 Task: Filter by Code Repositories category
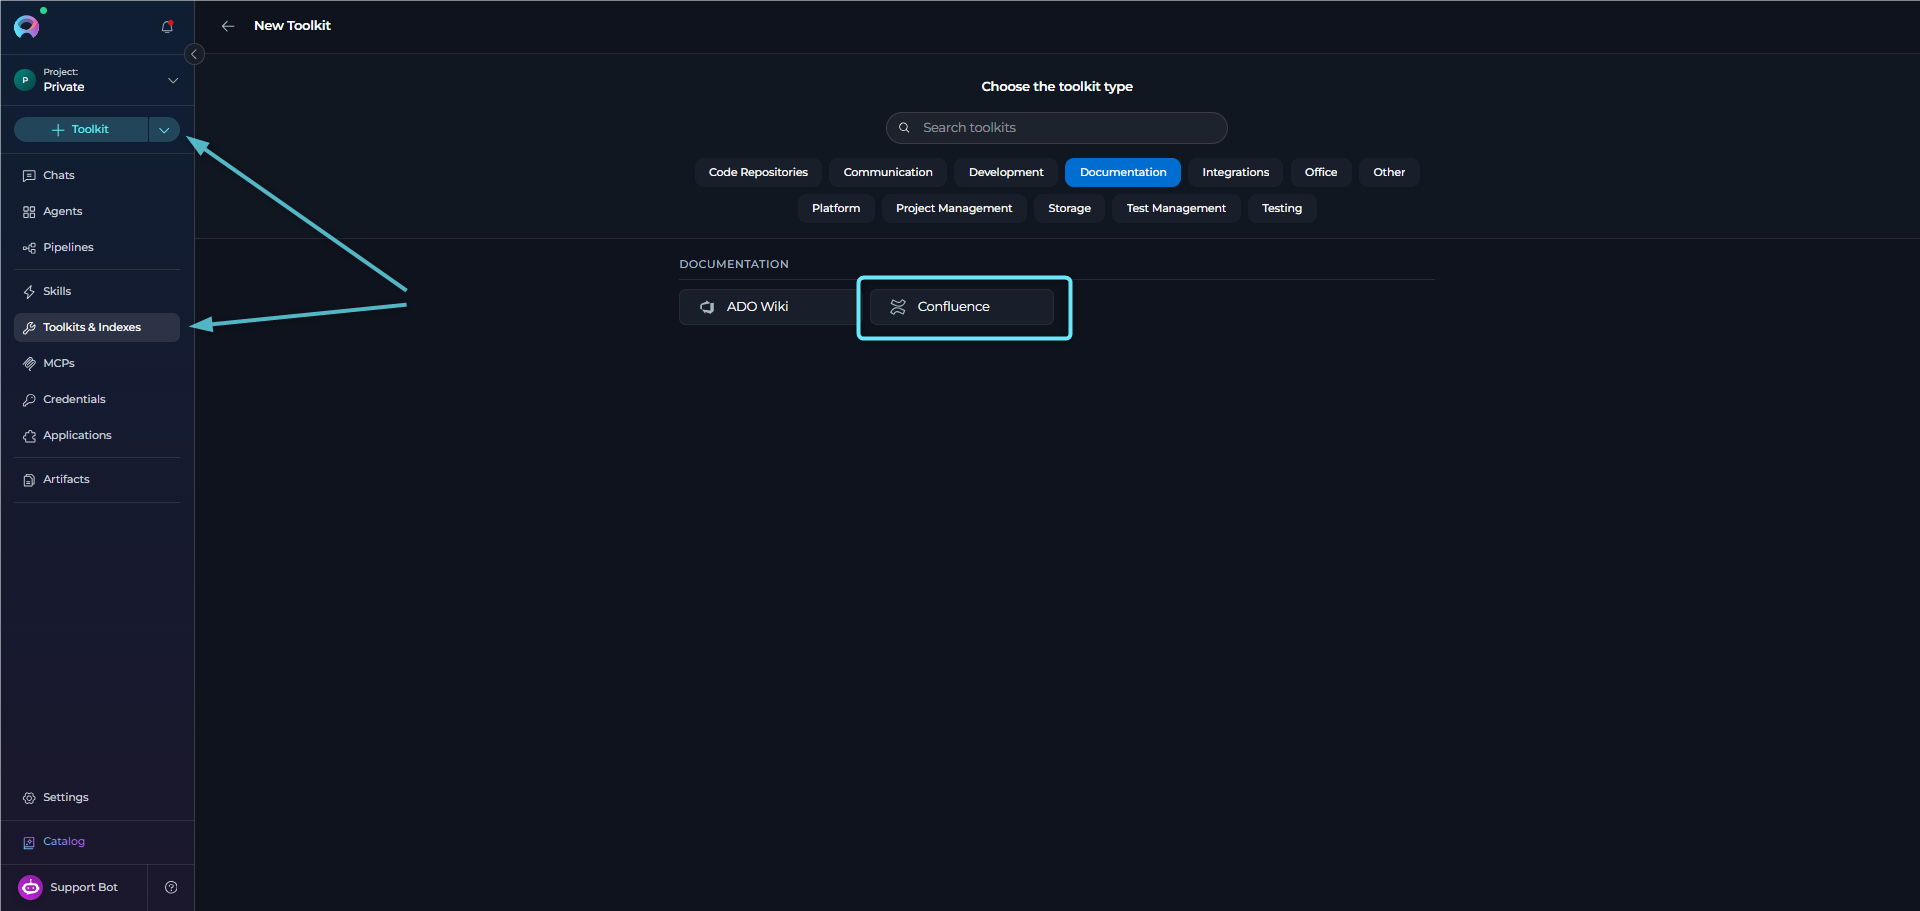(x=758, y=172)
